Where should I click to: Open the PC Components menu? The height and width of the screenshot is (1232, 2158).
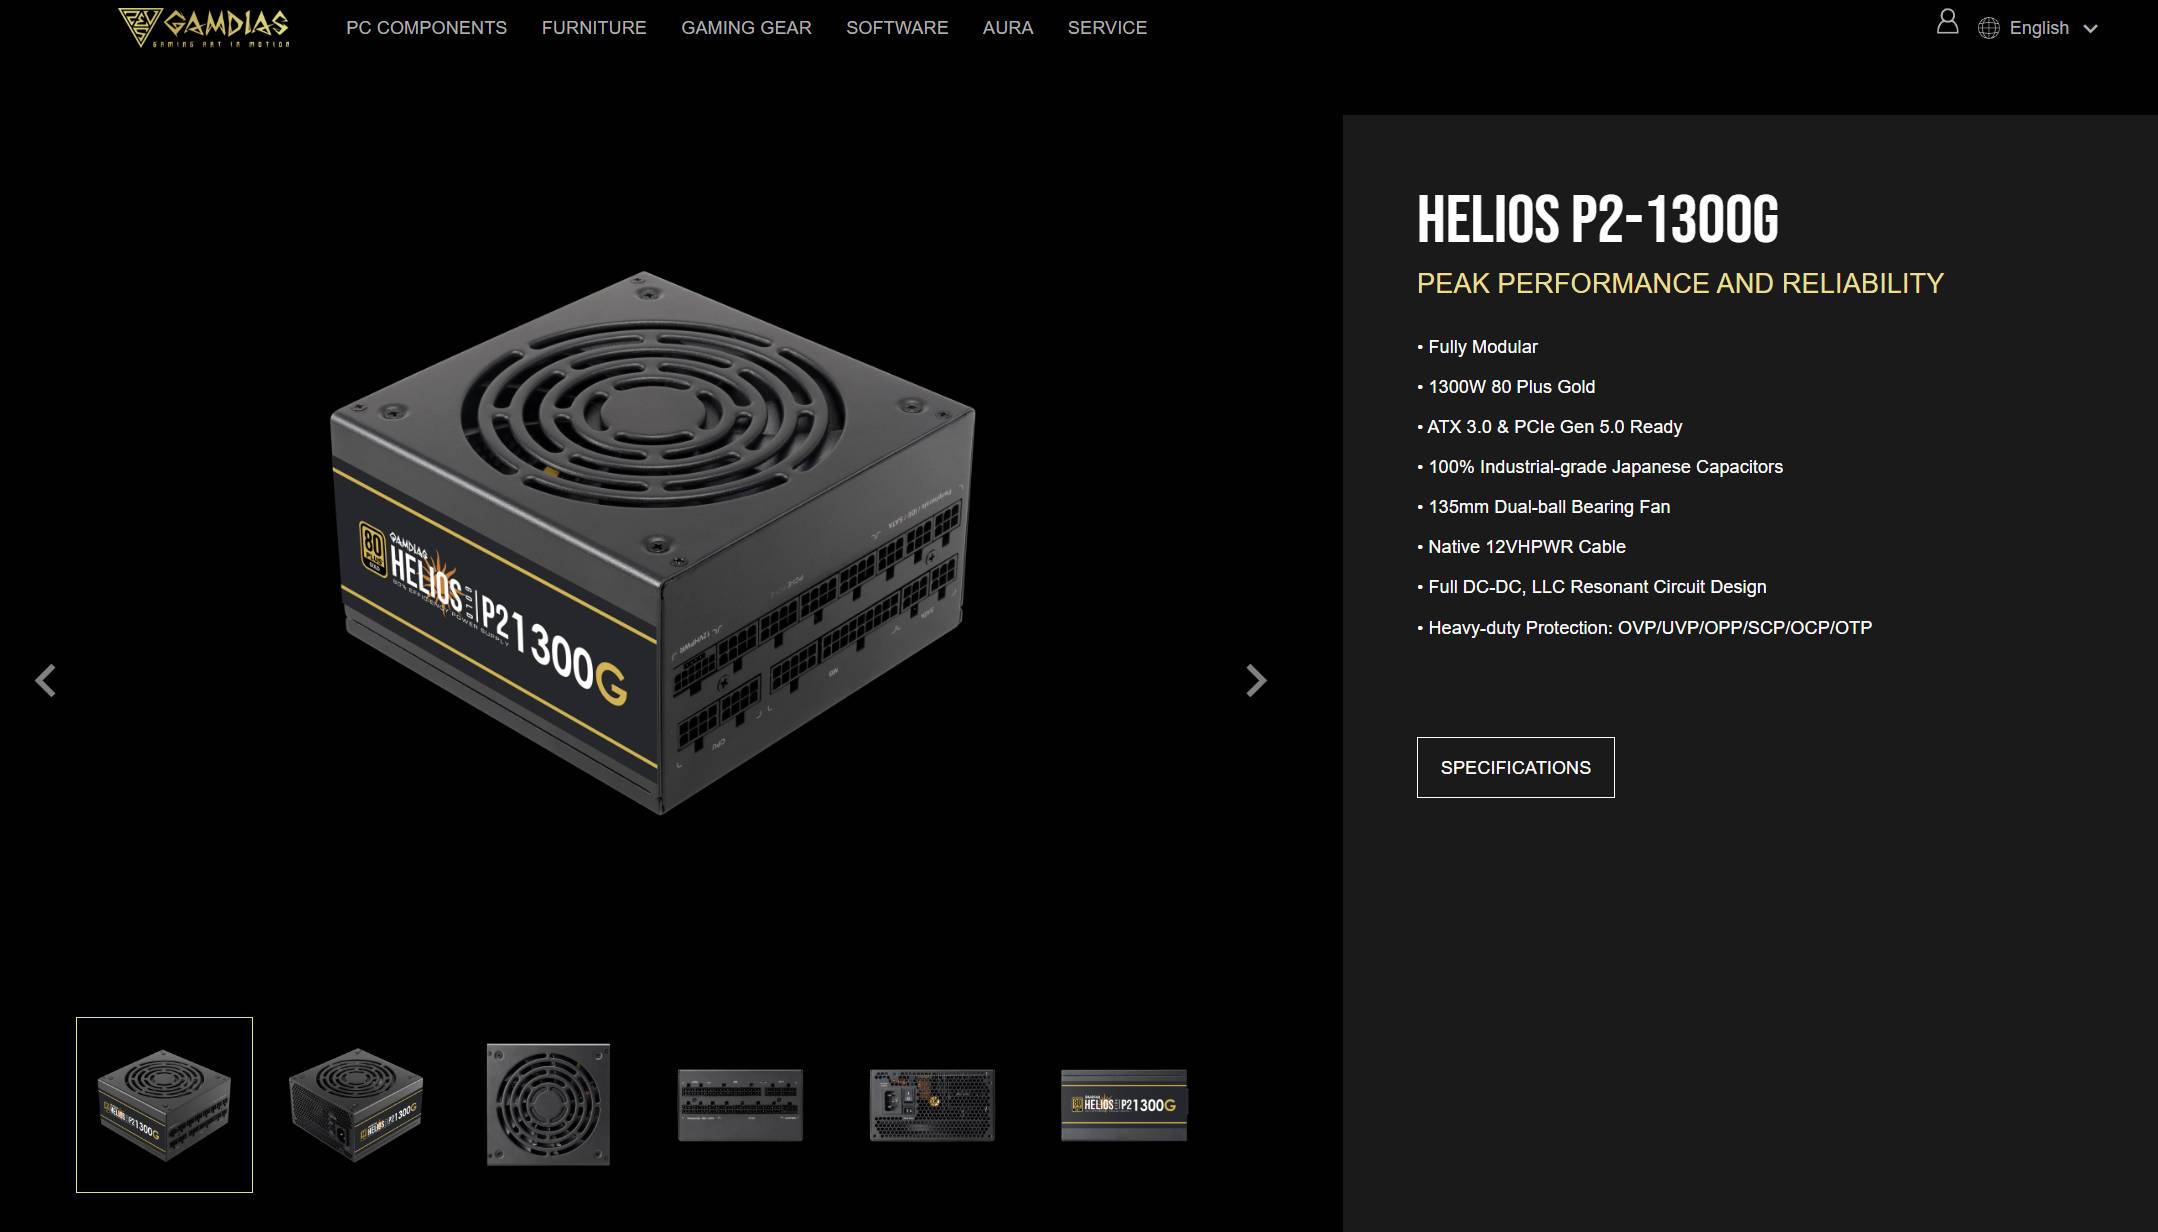point(426,28)
